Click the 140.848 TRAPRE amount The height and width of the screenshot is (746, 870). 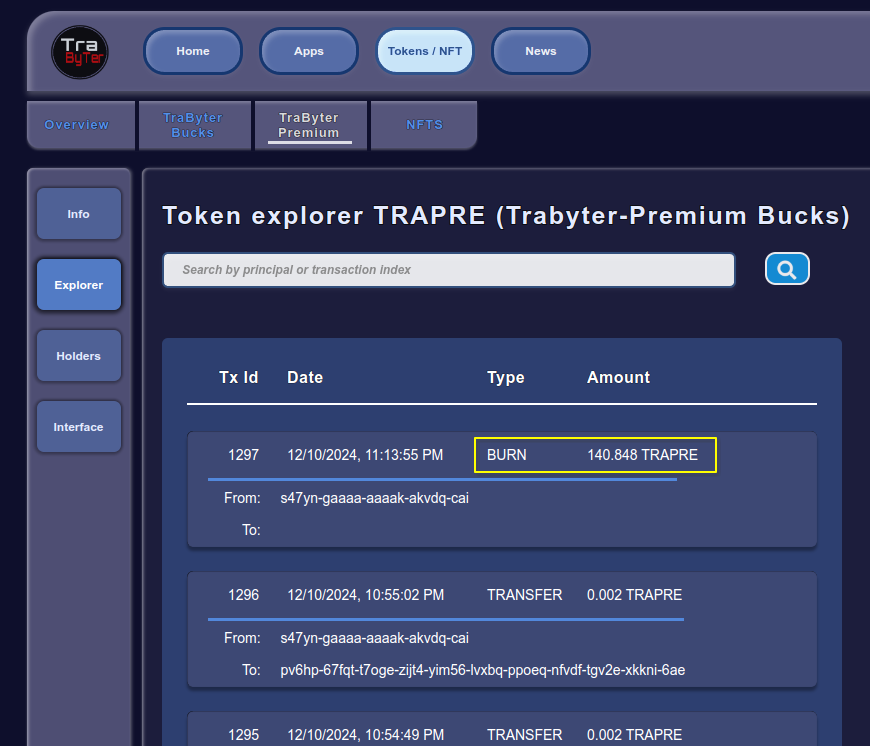pos(643,455)
